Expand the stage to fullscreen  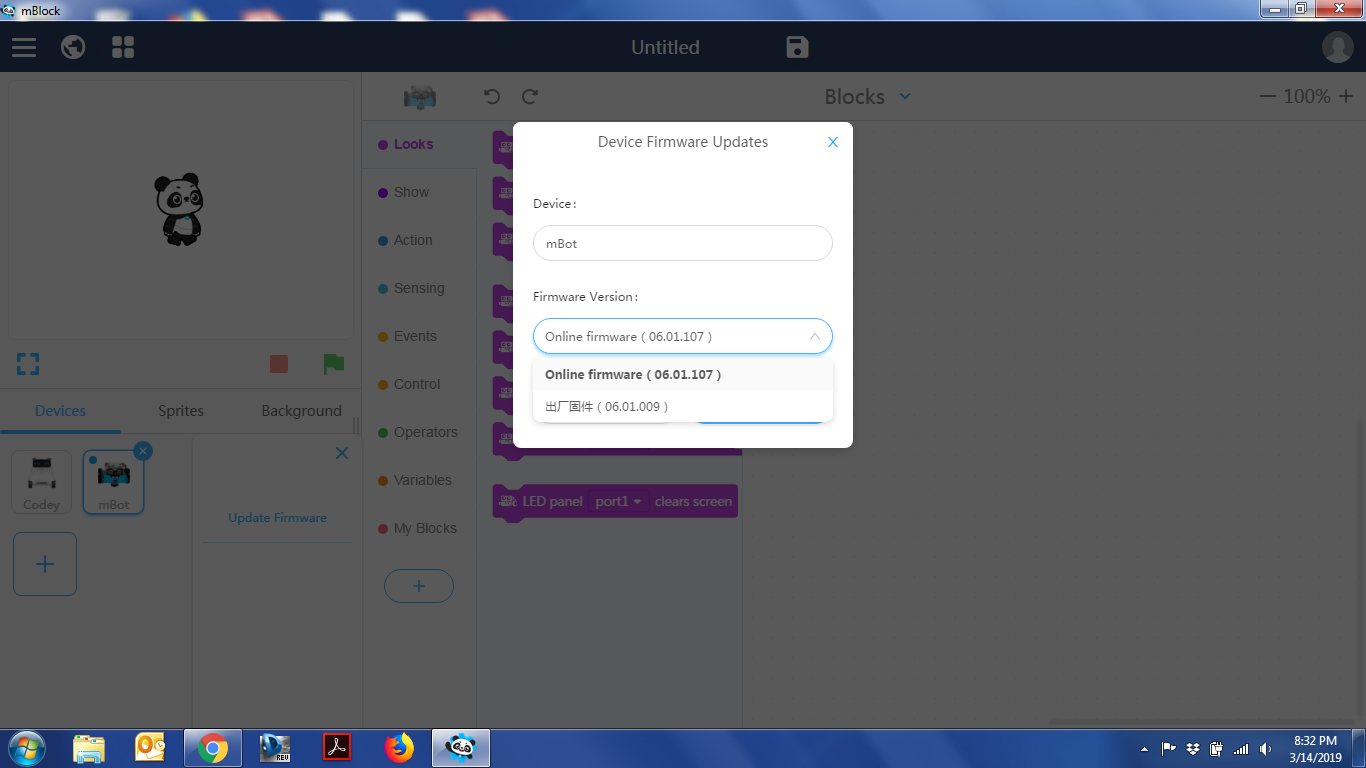pyautogui.click(x=28, y=364)
